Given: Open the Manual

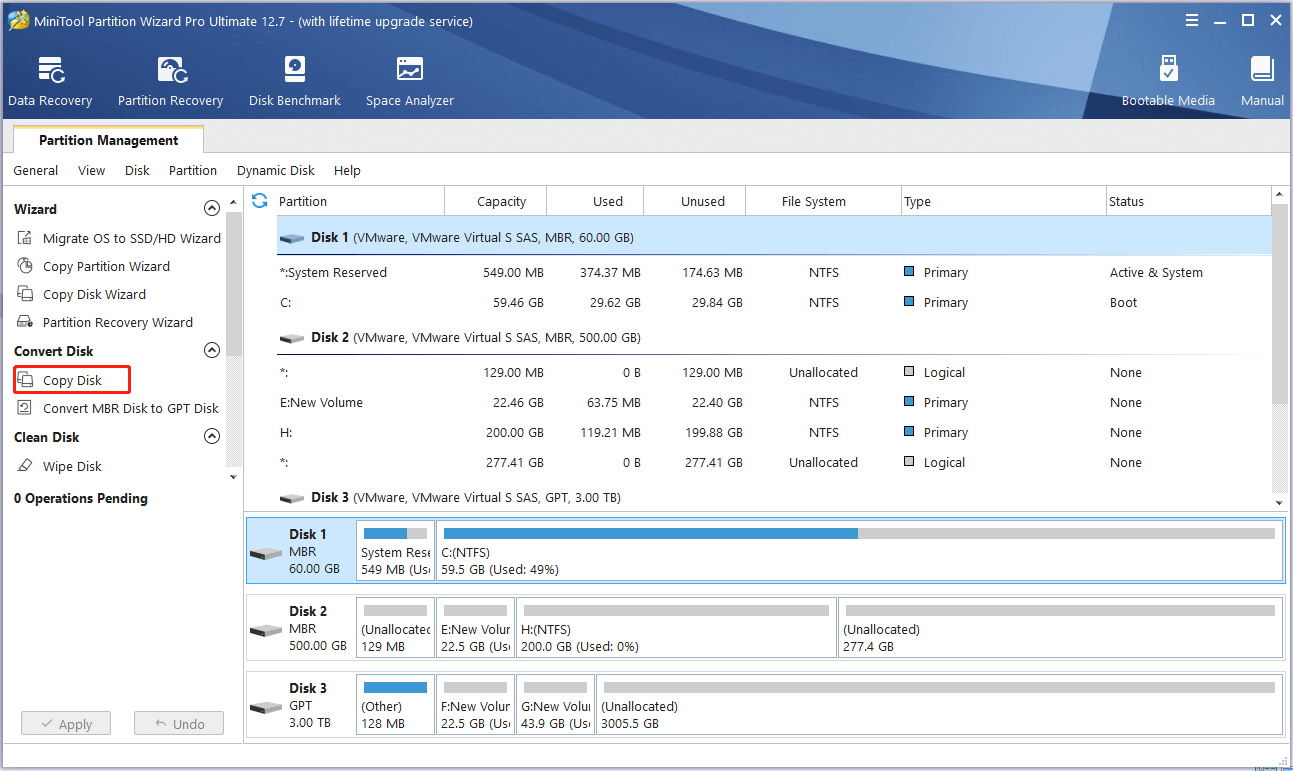Looking at the screenshot, I should tap(1262, 82).
